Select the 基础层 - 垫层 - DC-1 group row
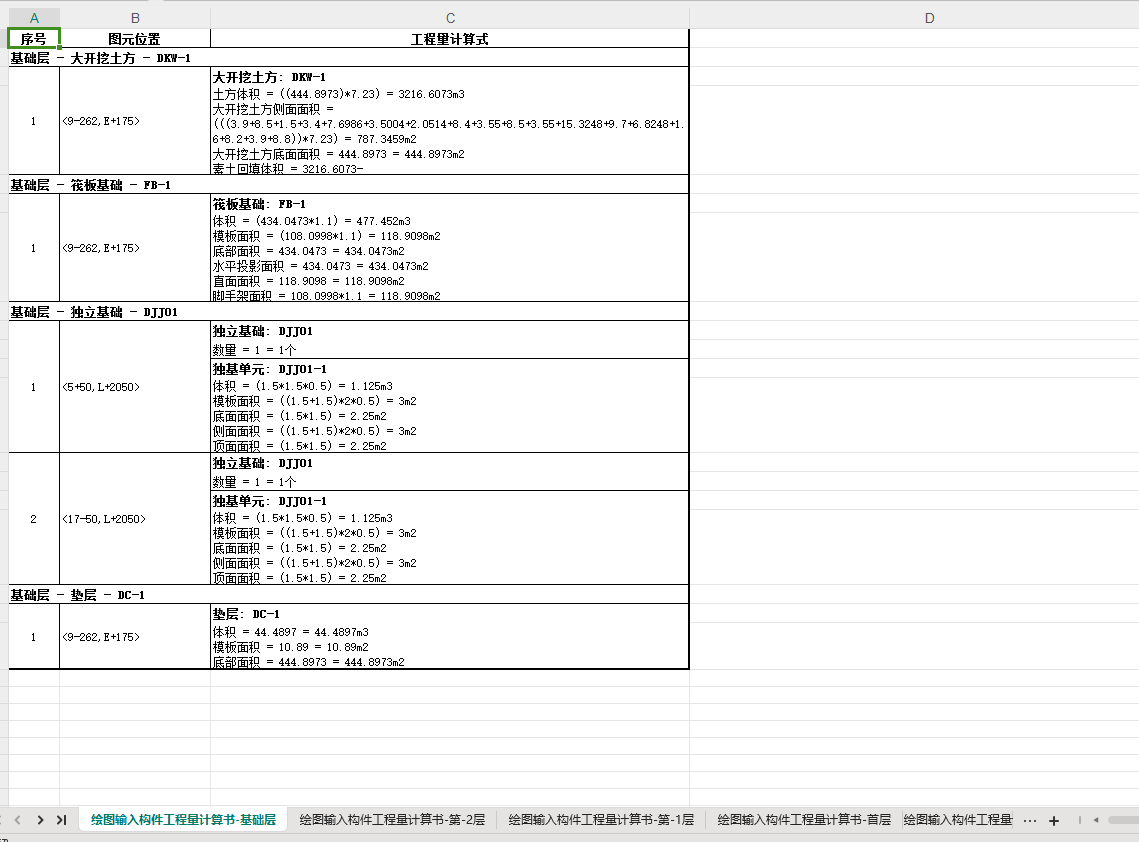This screenshot has width=1139, height=842. point(349,595)
